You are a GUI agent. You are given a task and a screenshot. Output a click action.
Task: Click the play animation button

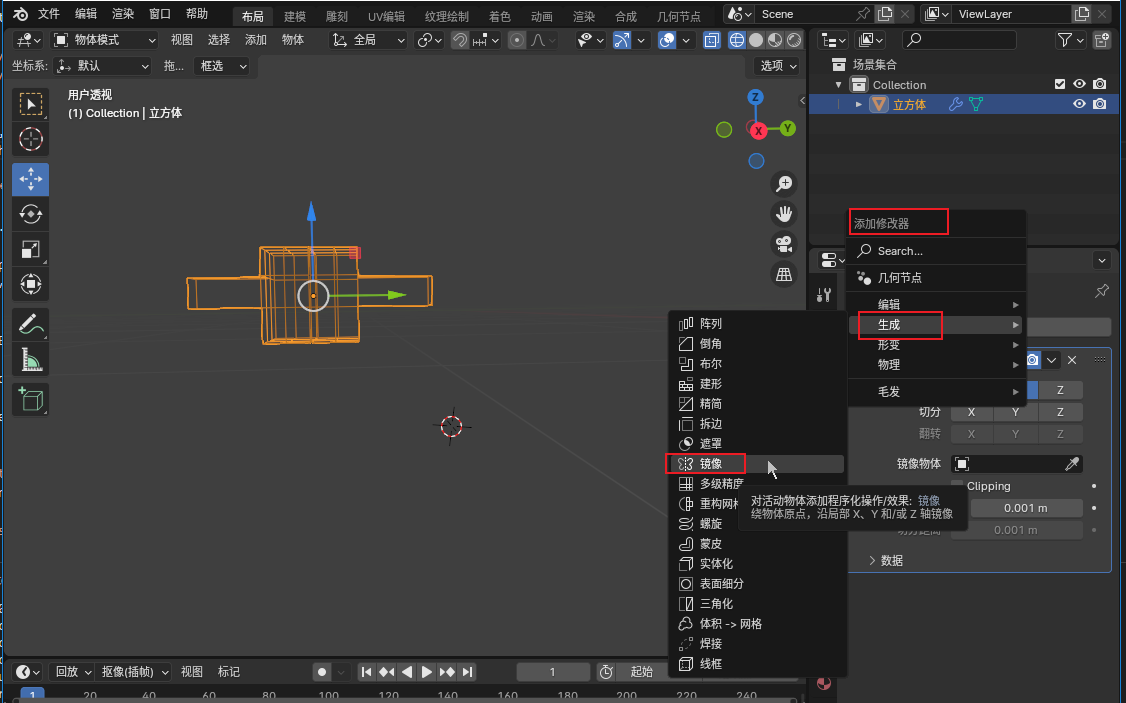click(x=427, y=672)
